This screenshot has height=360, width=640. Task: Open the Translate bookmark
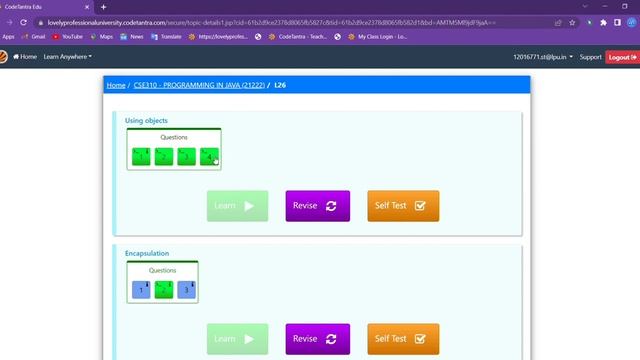tap(166, 37)
